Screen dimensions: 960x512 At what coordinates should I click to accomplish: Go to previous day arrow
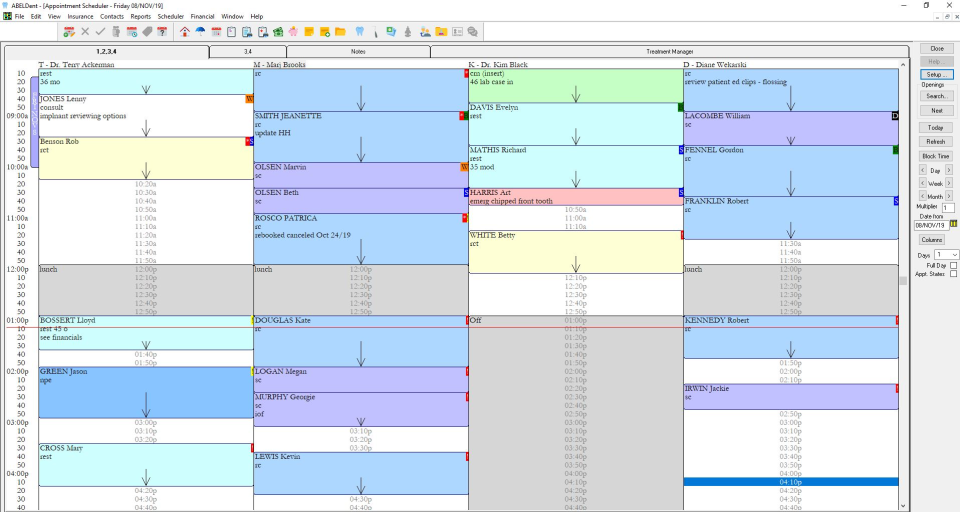[923, 170]
